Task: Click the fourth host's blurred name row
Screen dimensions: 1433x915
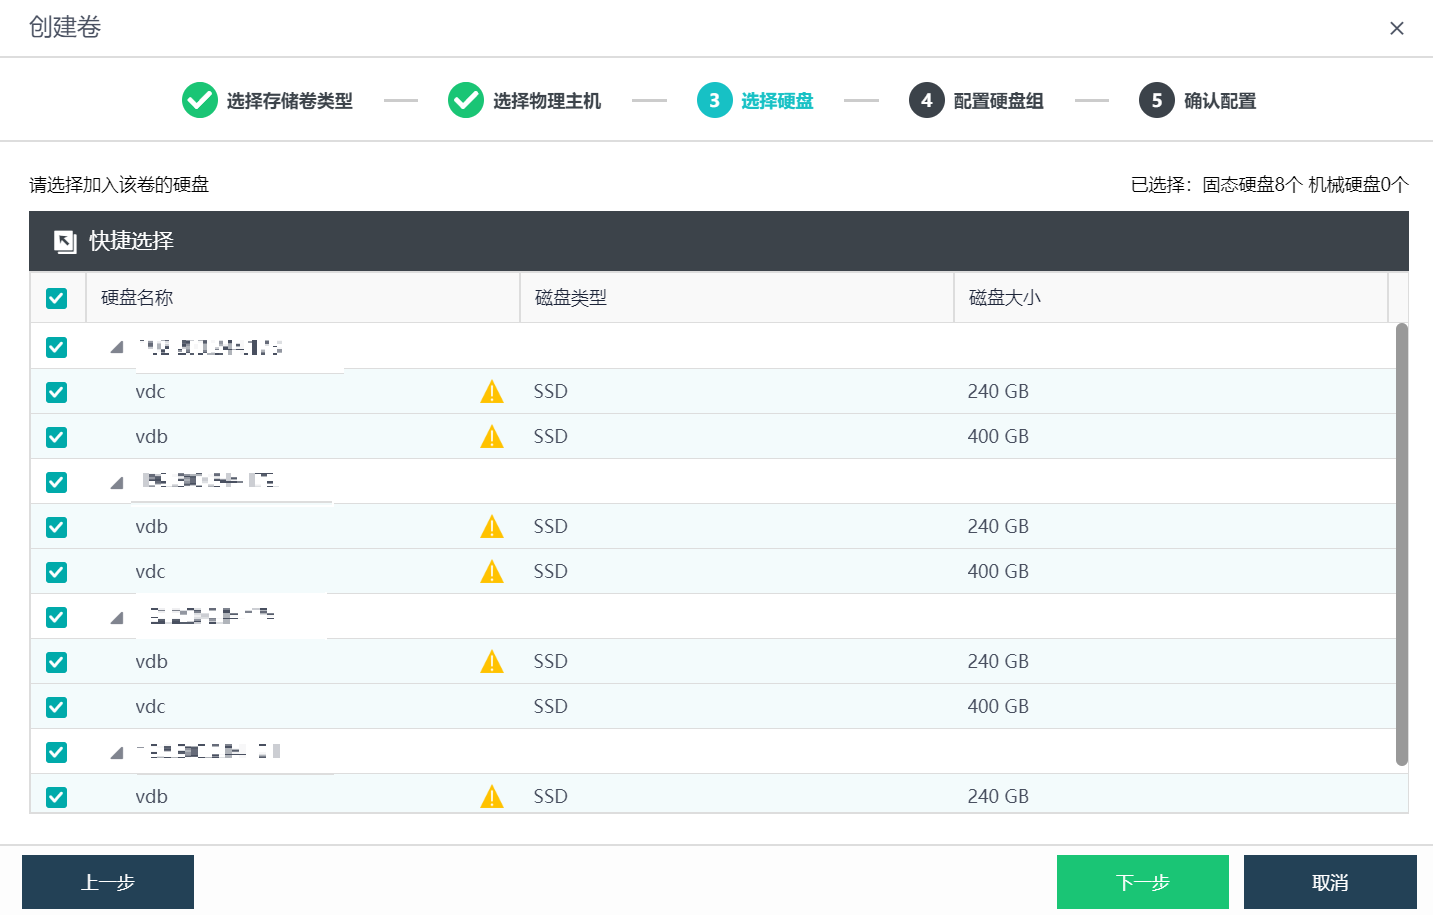Action: 209,751
